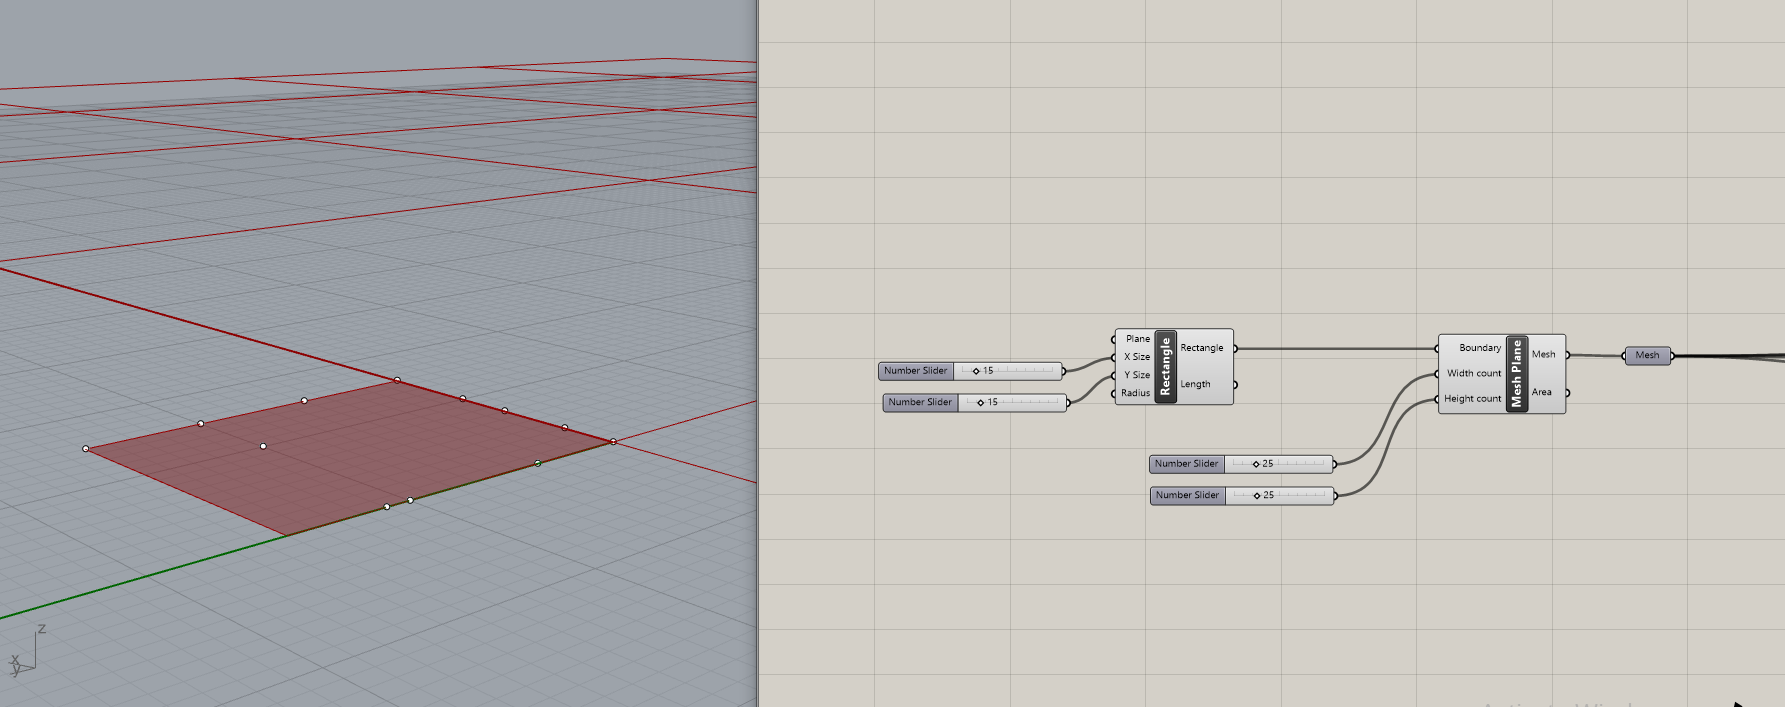Image resolution: width=1785 pixels, height=707 pixels.
Task: Click the Plane input on Rectangle component
Action: pos(1137,339)
